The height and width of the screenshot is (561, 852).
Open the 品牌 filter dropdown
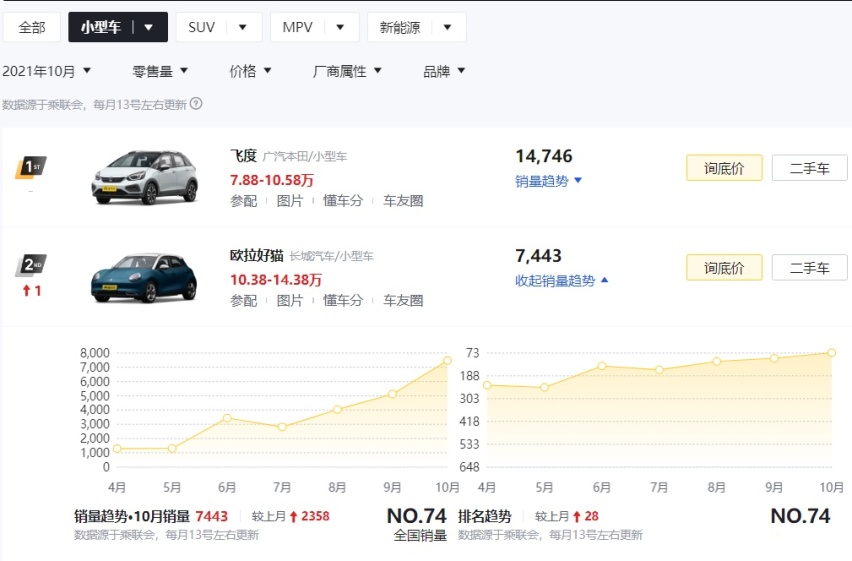tap(444, 71)
